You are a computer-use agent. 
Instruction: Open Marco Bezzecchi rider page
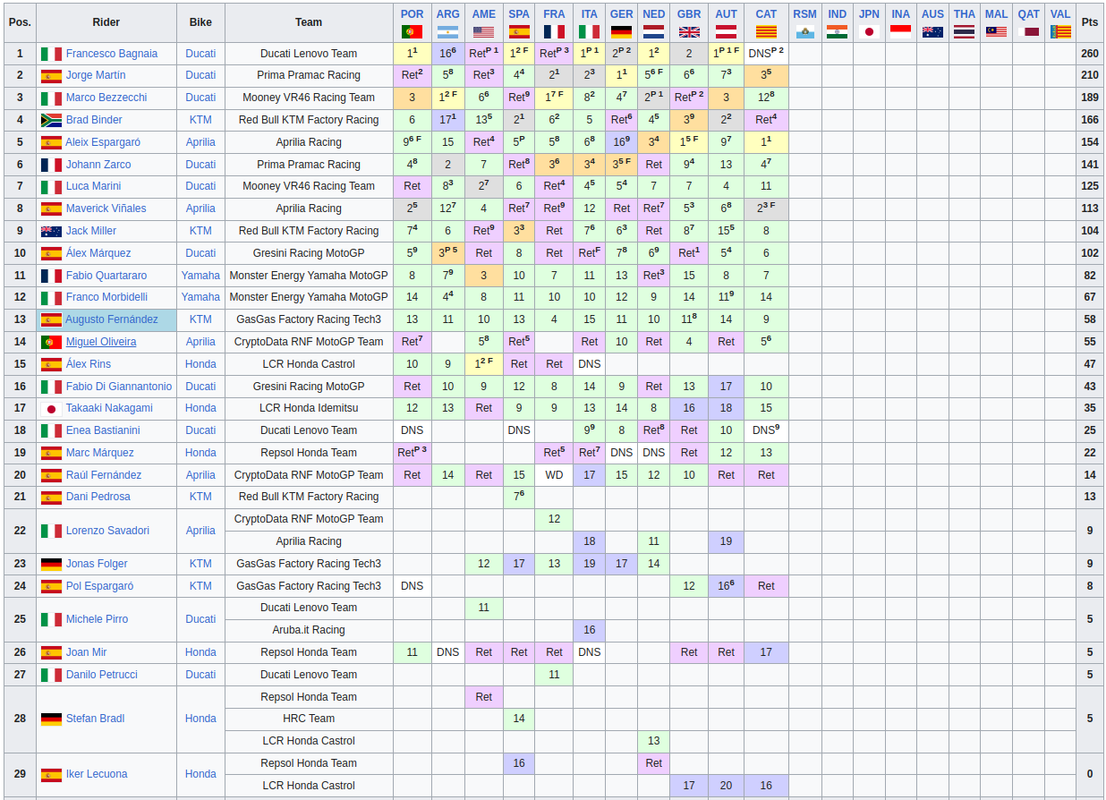coord(107,97)
